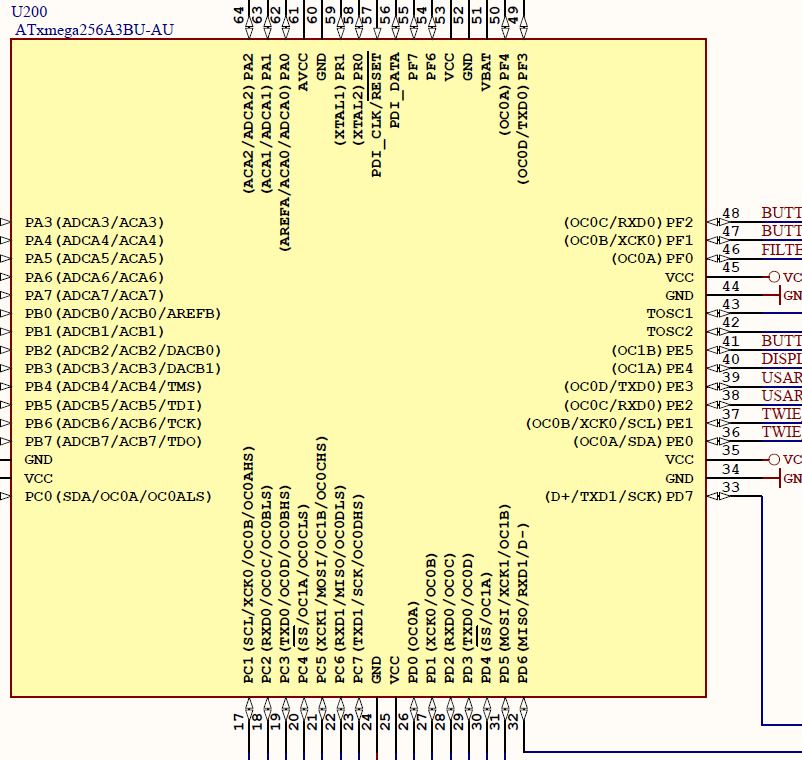Click the (OC0C/RXD0) PF2 pin label

[629, 222]
